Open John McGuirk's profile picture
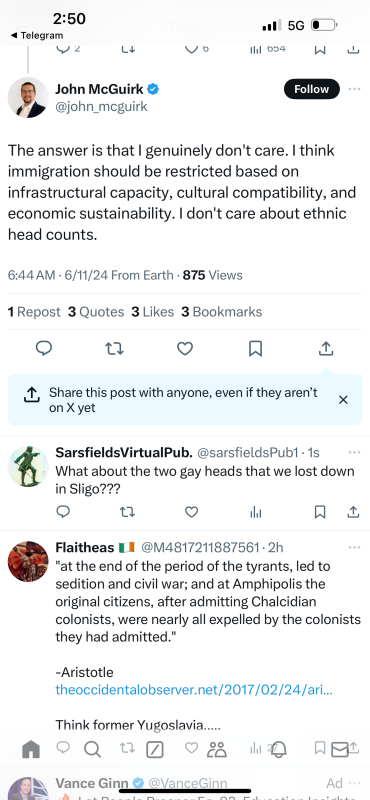Image resolution: width=370 pixels, height=800 pixels. [x=28, y=97]
